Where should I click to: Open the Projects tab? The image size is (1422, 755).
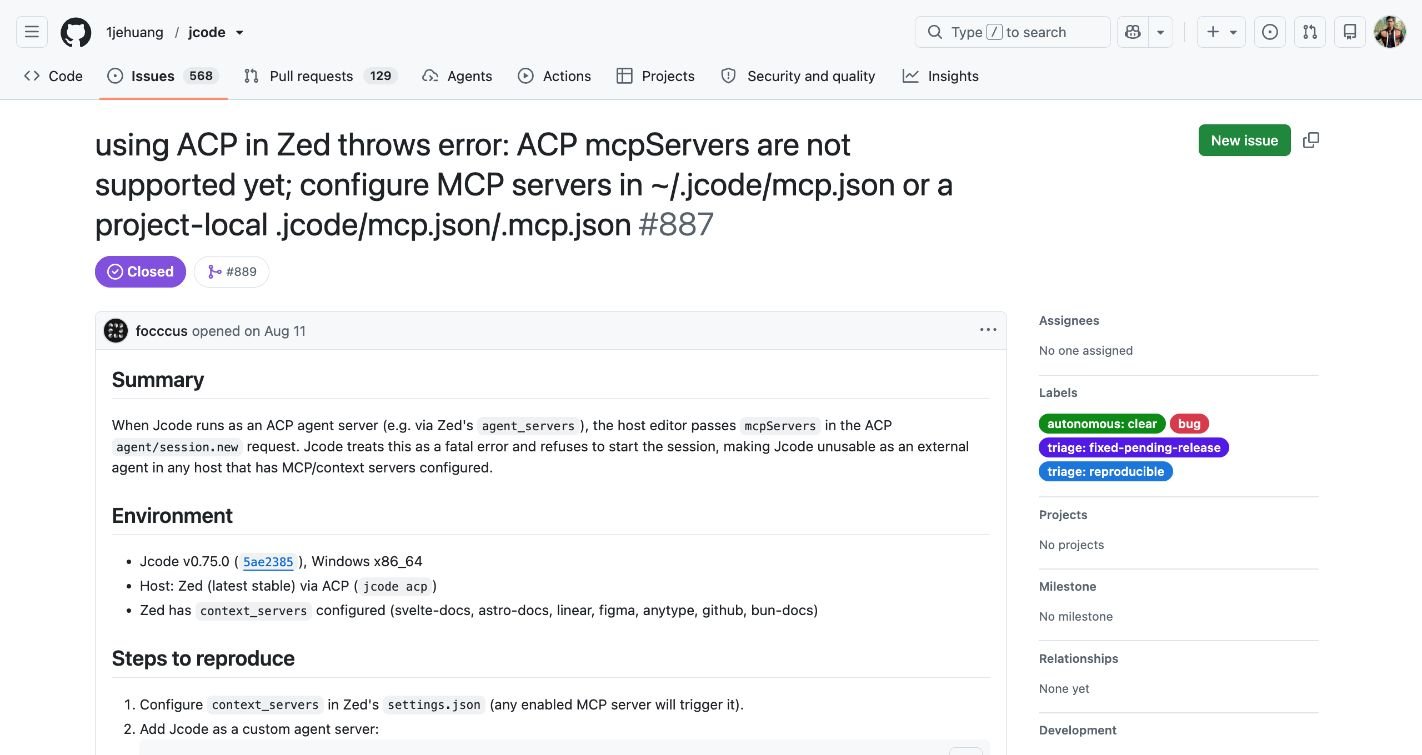[656, 76]
